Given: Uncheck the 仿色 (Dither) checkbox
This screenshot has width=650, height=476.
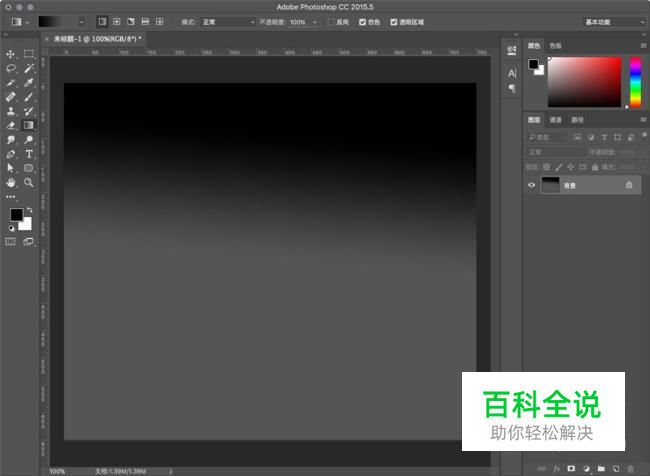Looking at the screenshot, I should pos(363,21).
